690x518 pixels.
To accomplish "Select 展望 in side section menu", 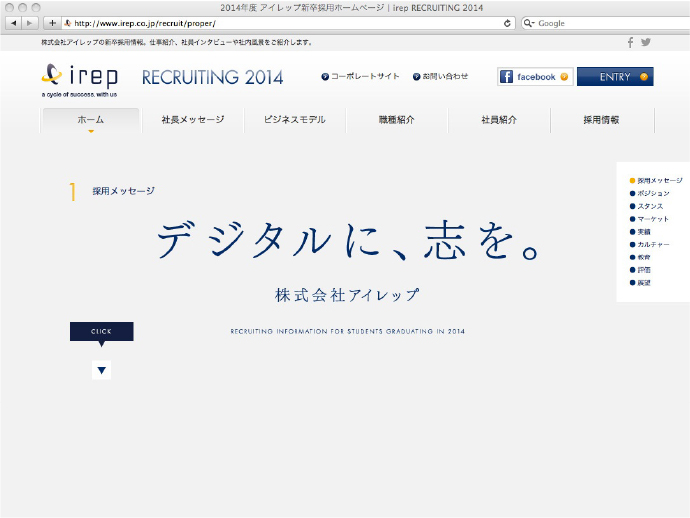I will pos(640,283).
